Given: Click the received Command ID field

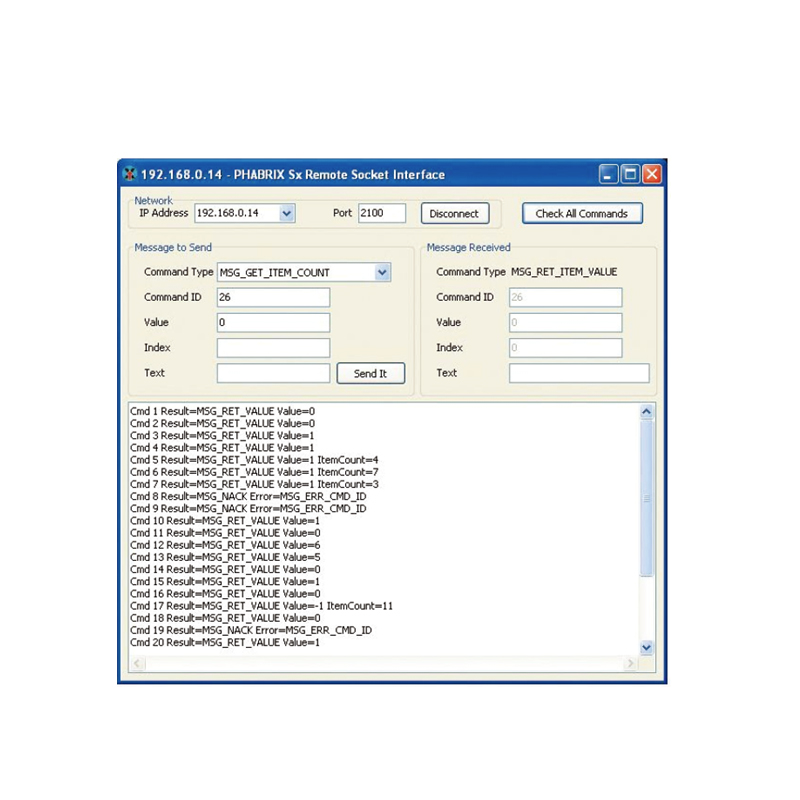Looking at the screenshot, I should point(565,297).
